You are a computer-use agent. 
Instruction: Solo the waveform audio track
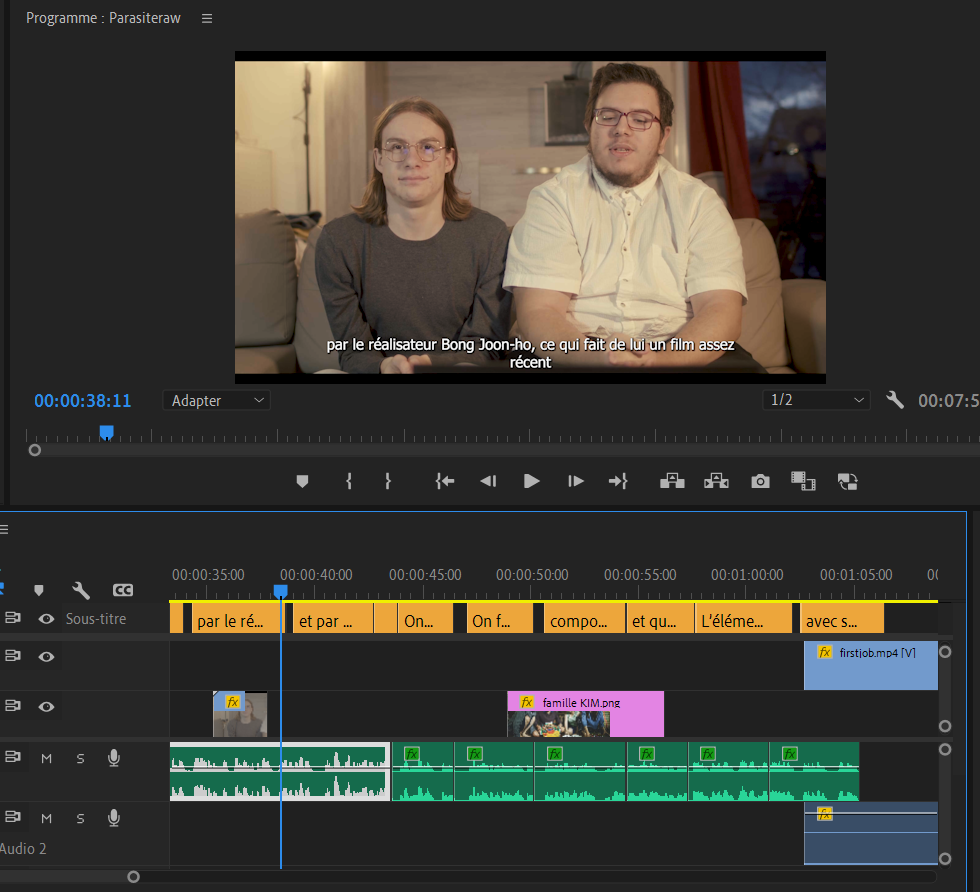pyautogui.click(x=80, y=759)
